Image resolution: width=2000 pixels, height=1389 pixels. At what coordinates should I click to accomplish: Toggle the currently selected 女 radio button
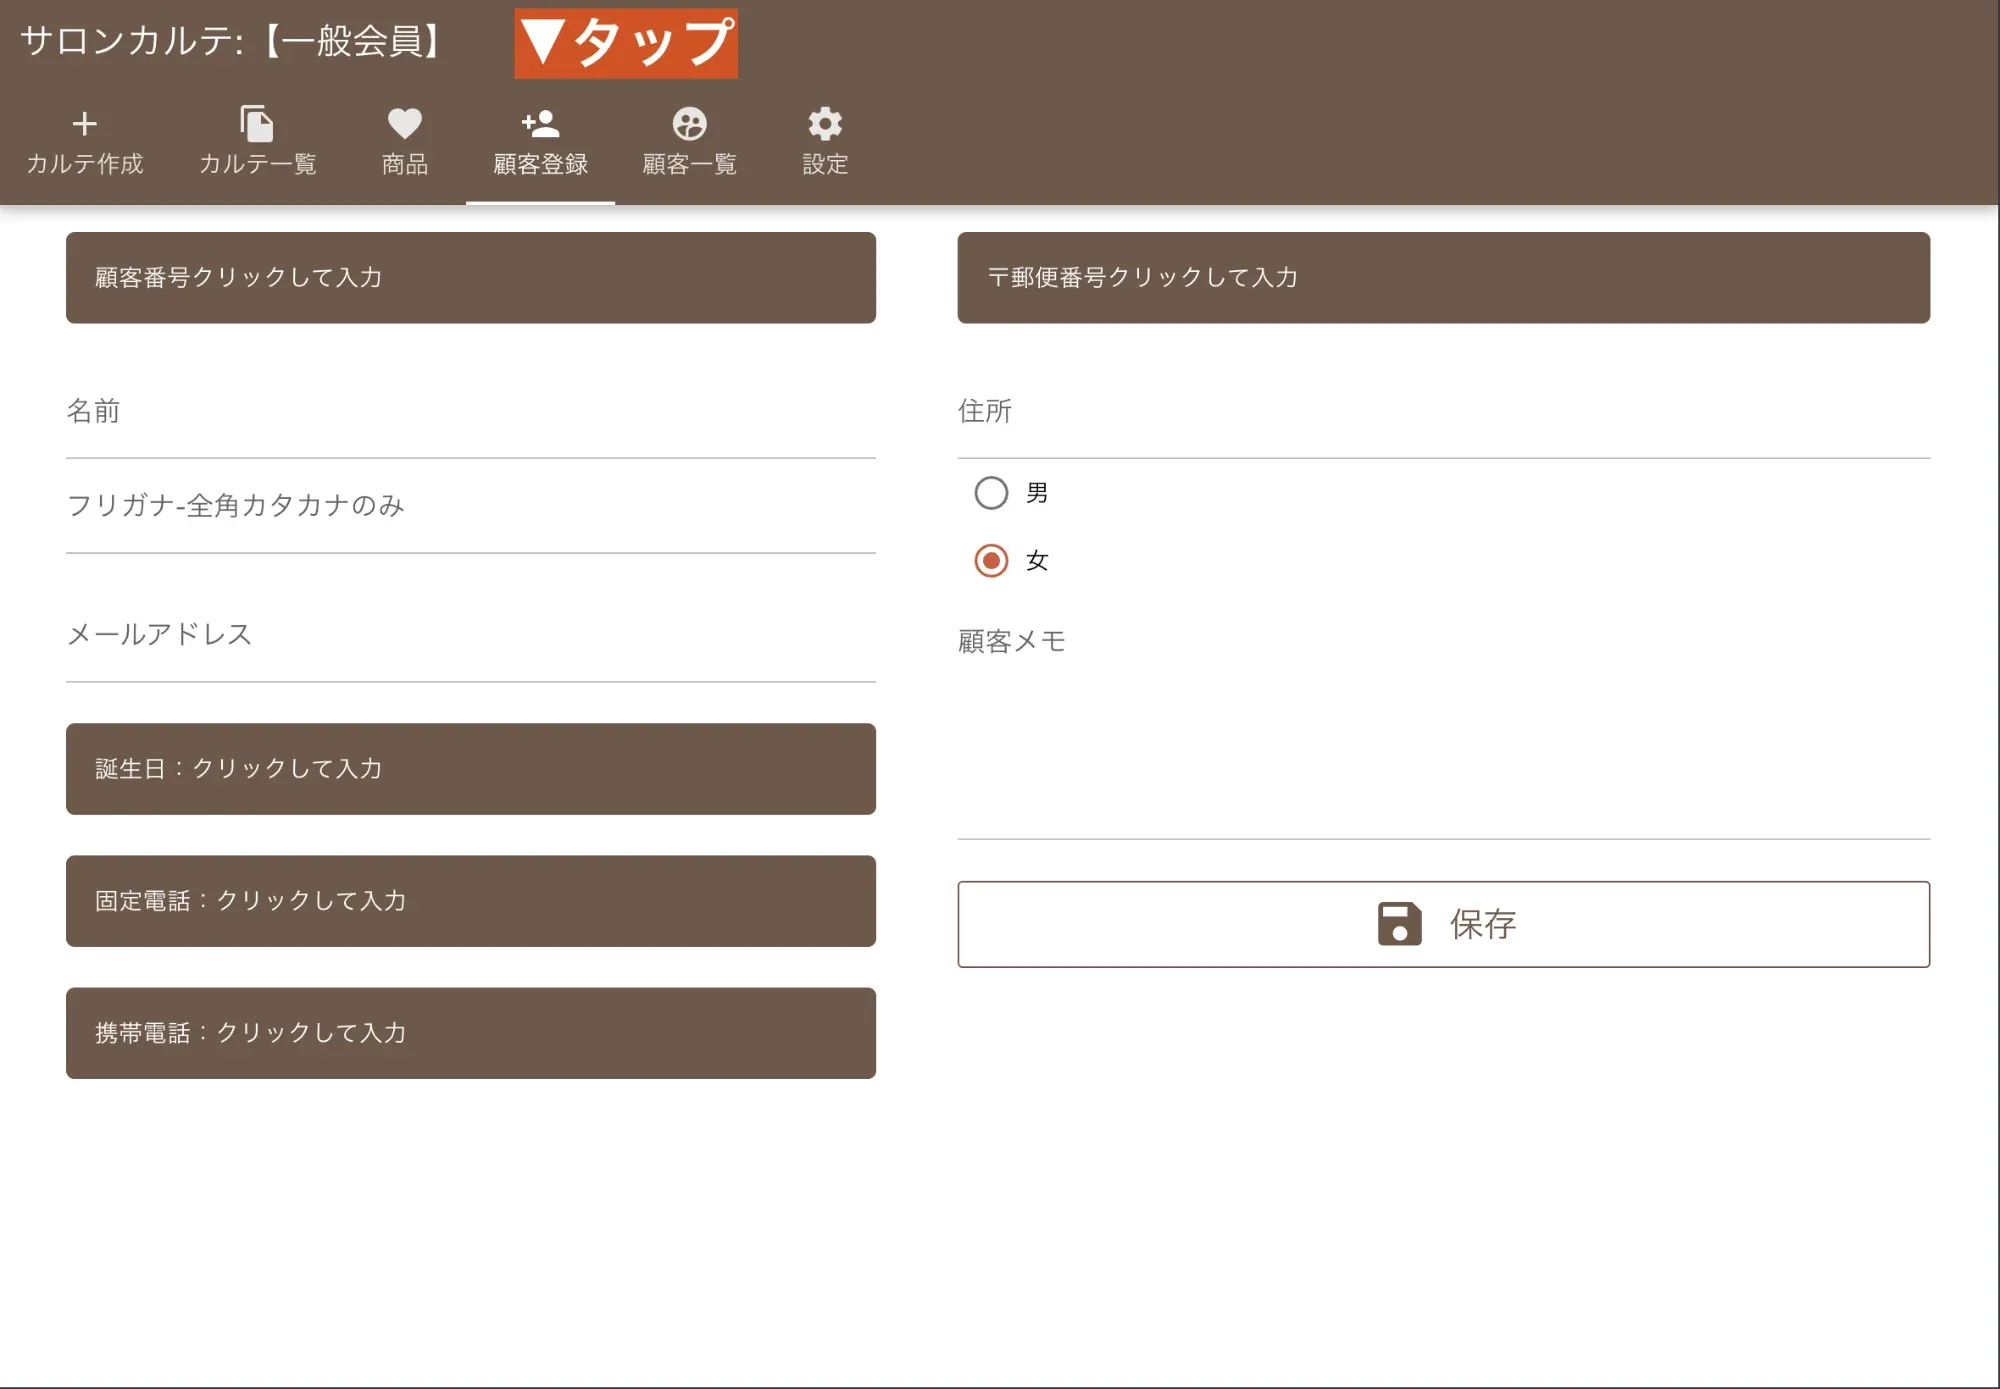[x=991, y=561]
